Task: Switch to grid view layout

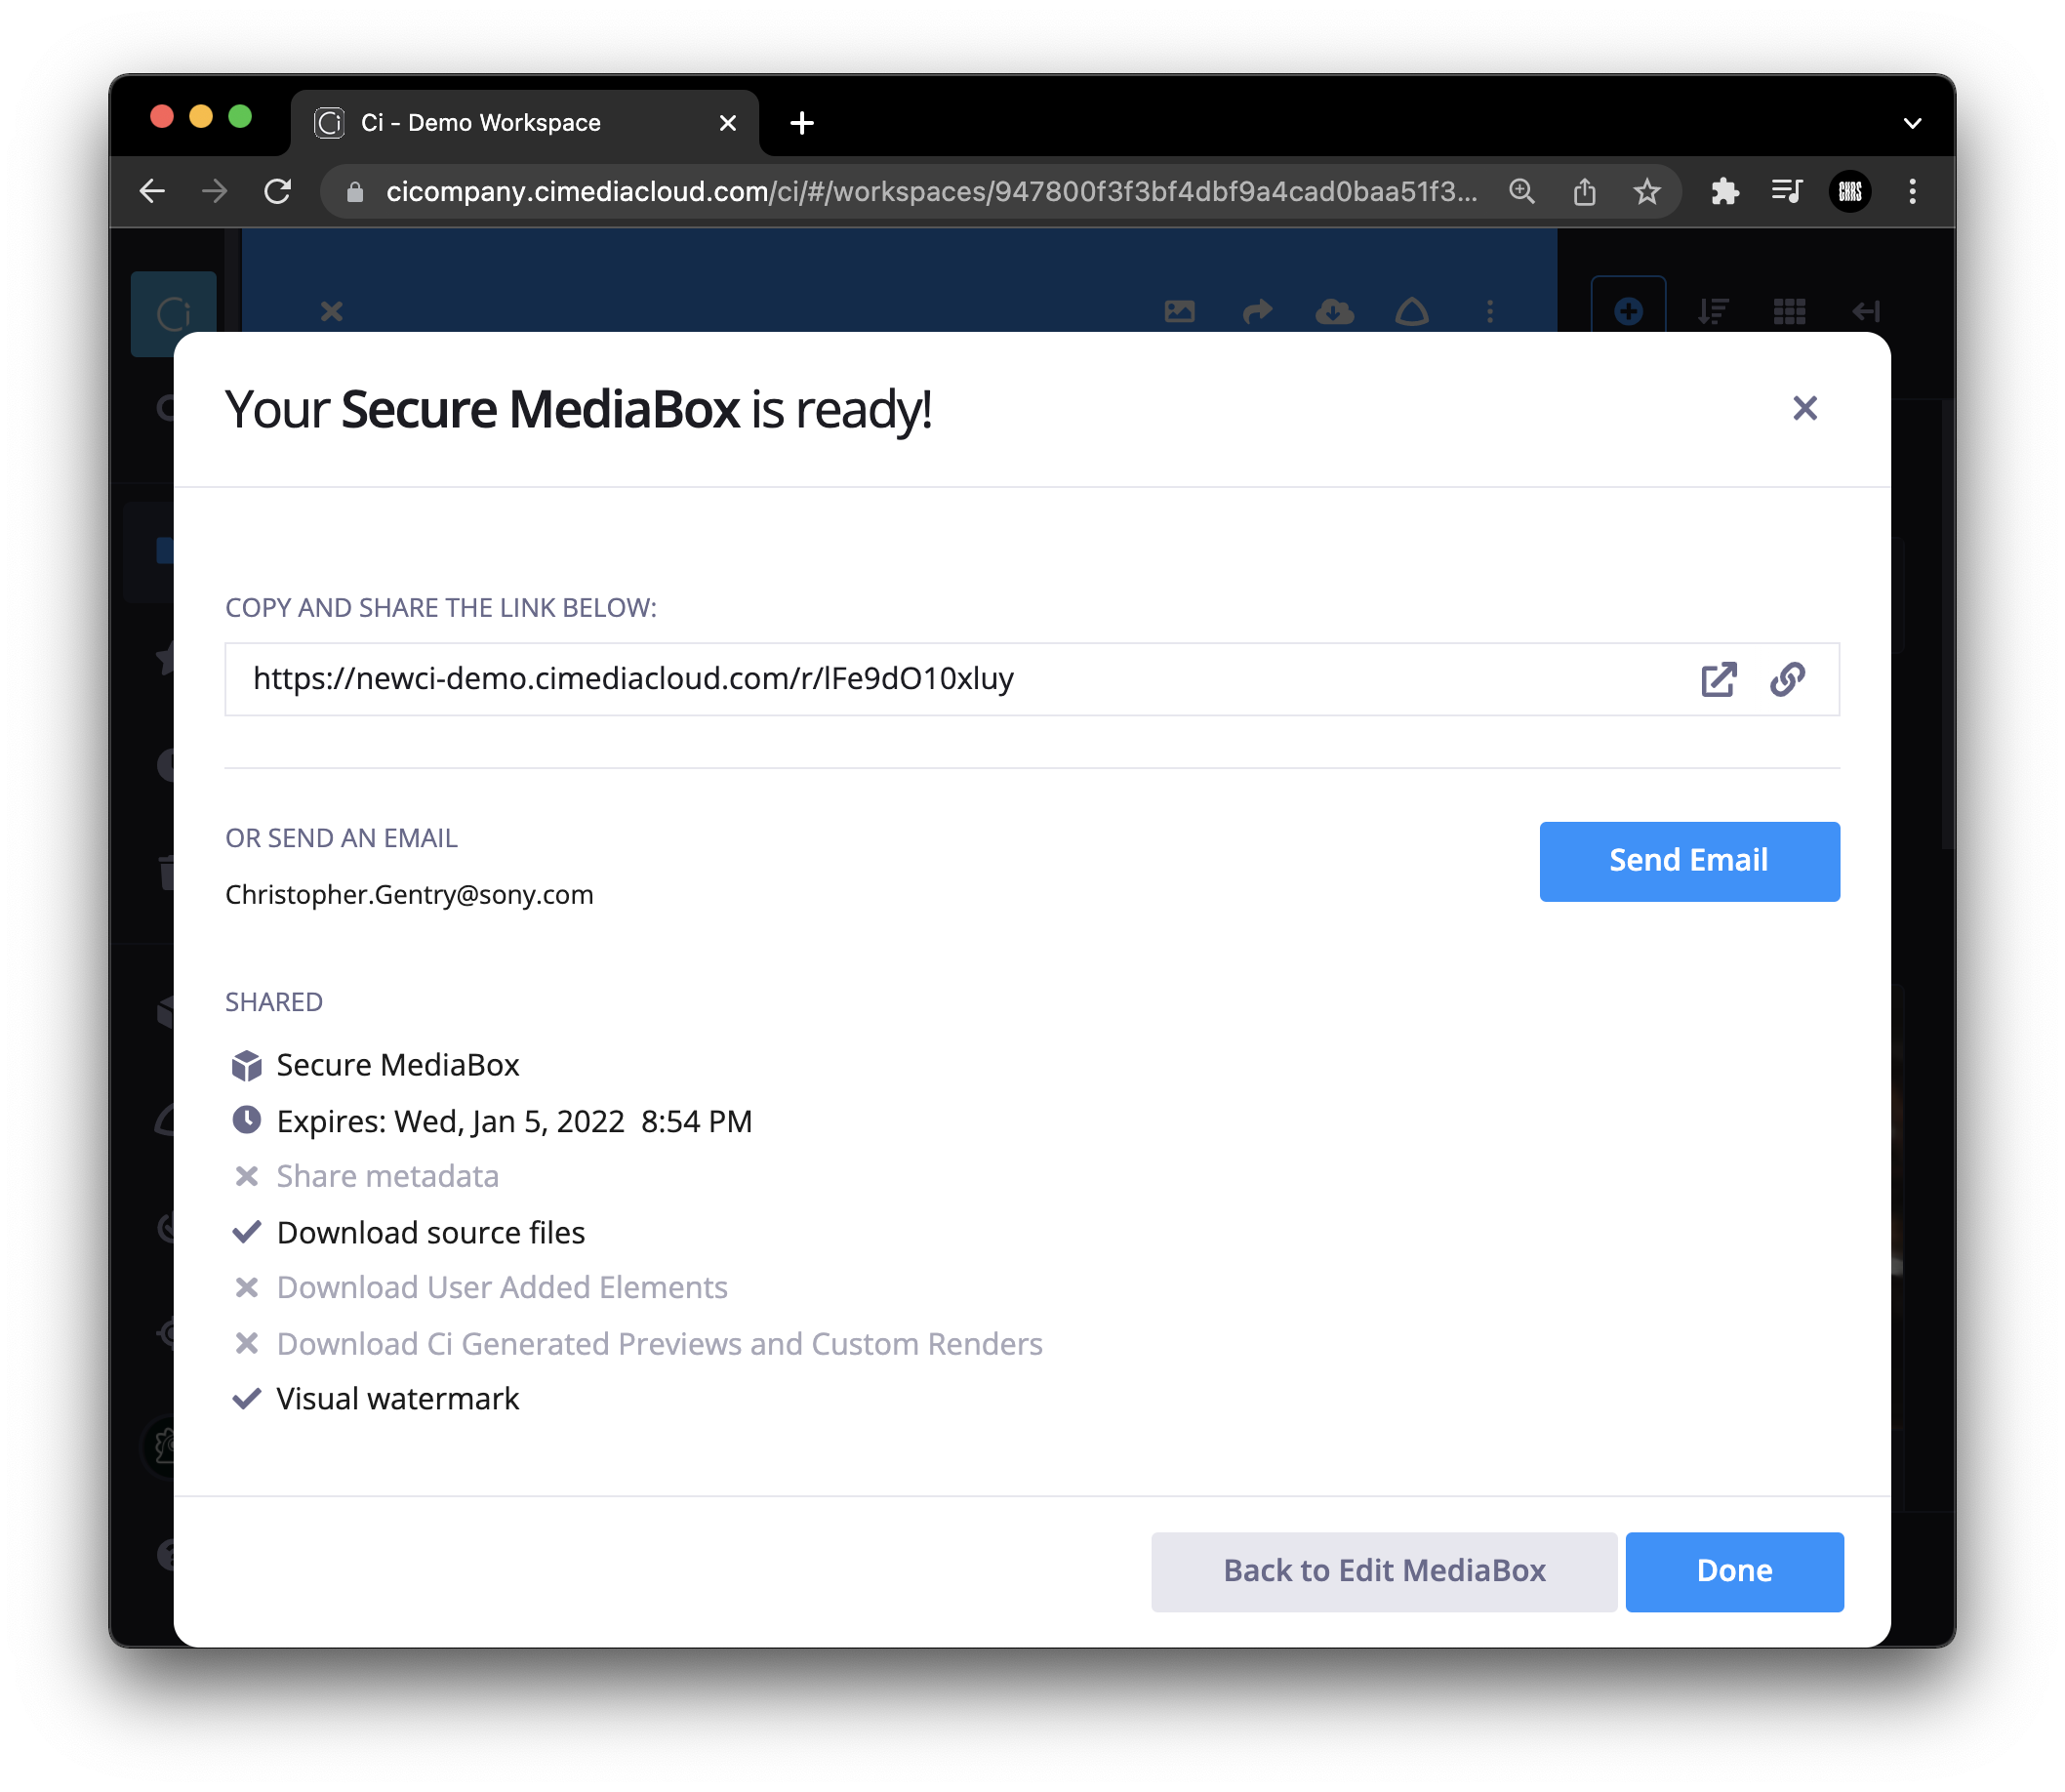Action: pos(1789,311)
